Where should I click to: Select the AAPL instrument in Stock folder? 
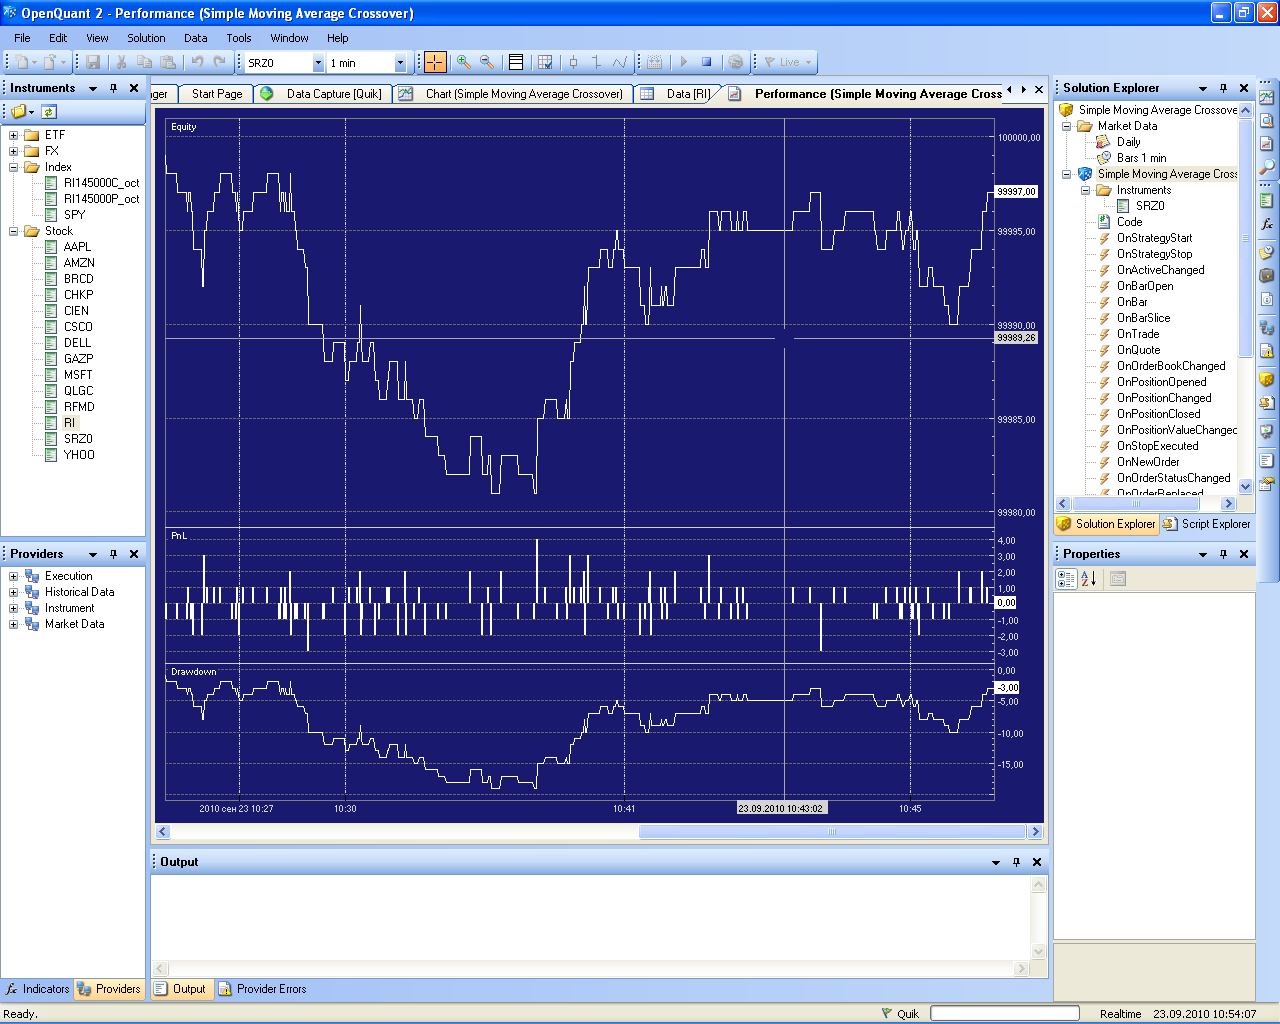tap(77, 247)
